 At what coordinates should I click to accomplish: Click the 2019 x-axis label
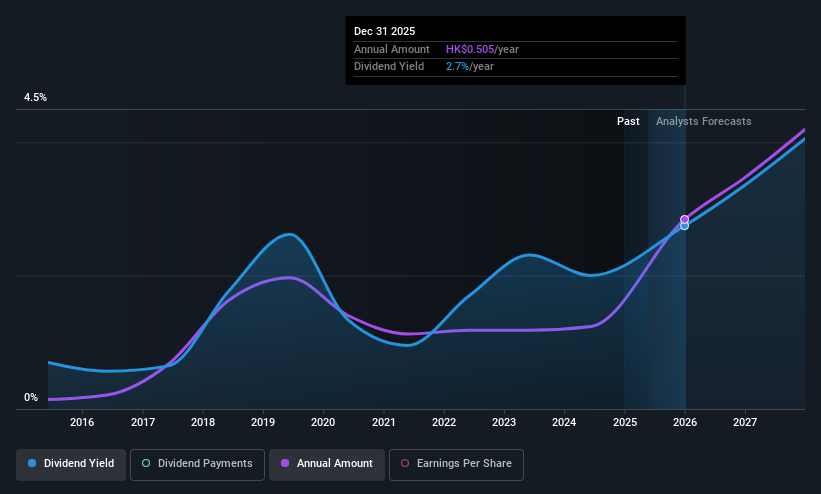click(x=263, y=422)
